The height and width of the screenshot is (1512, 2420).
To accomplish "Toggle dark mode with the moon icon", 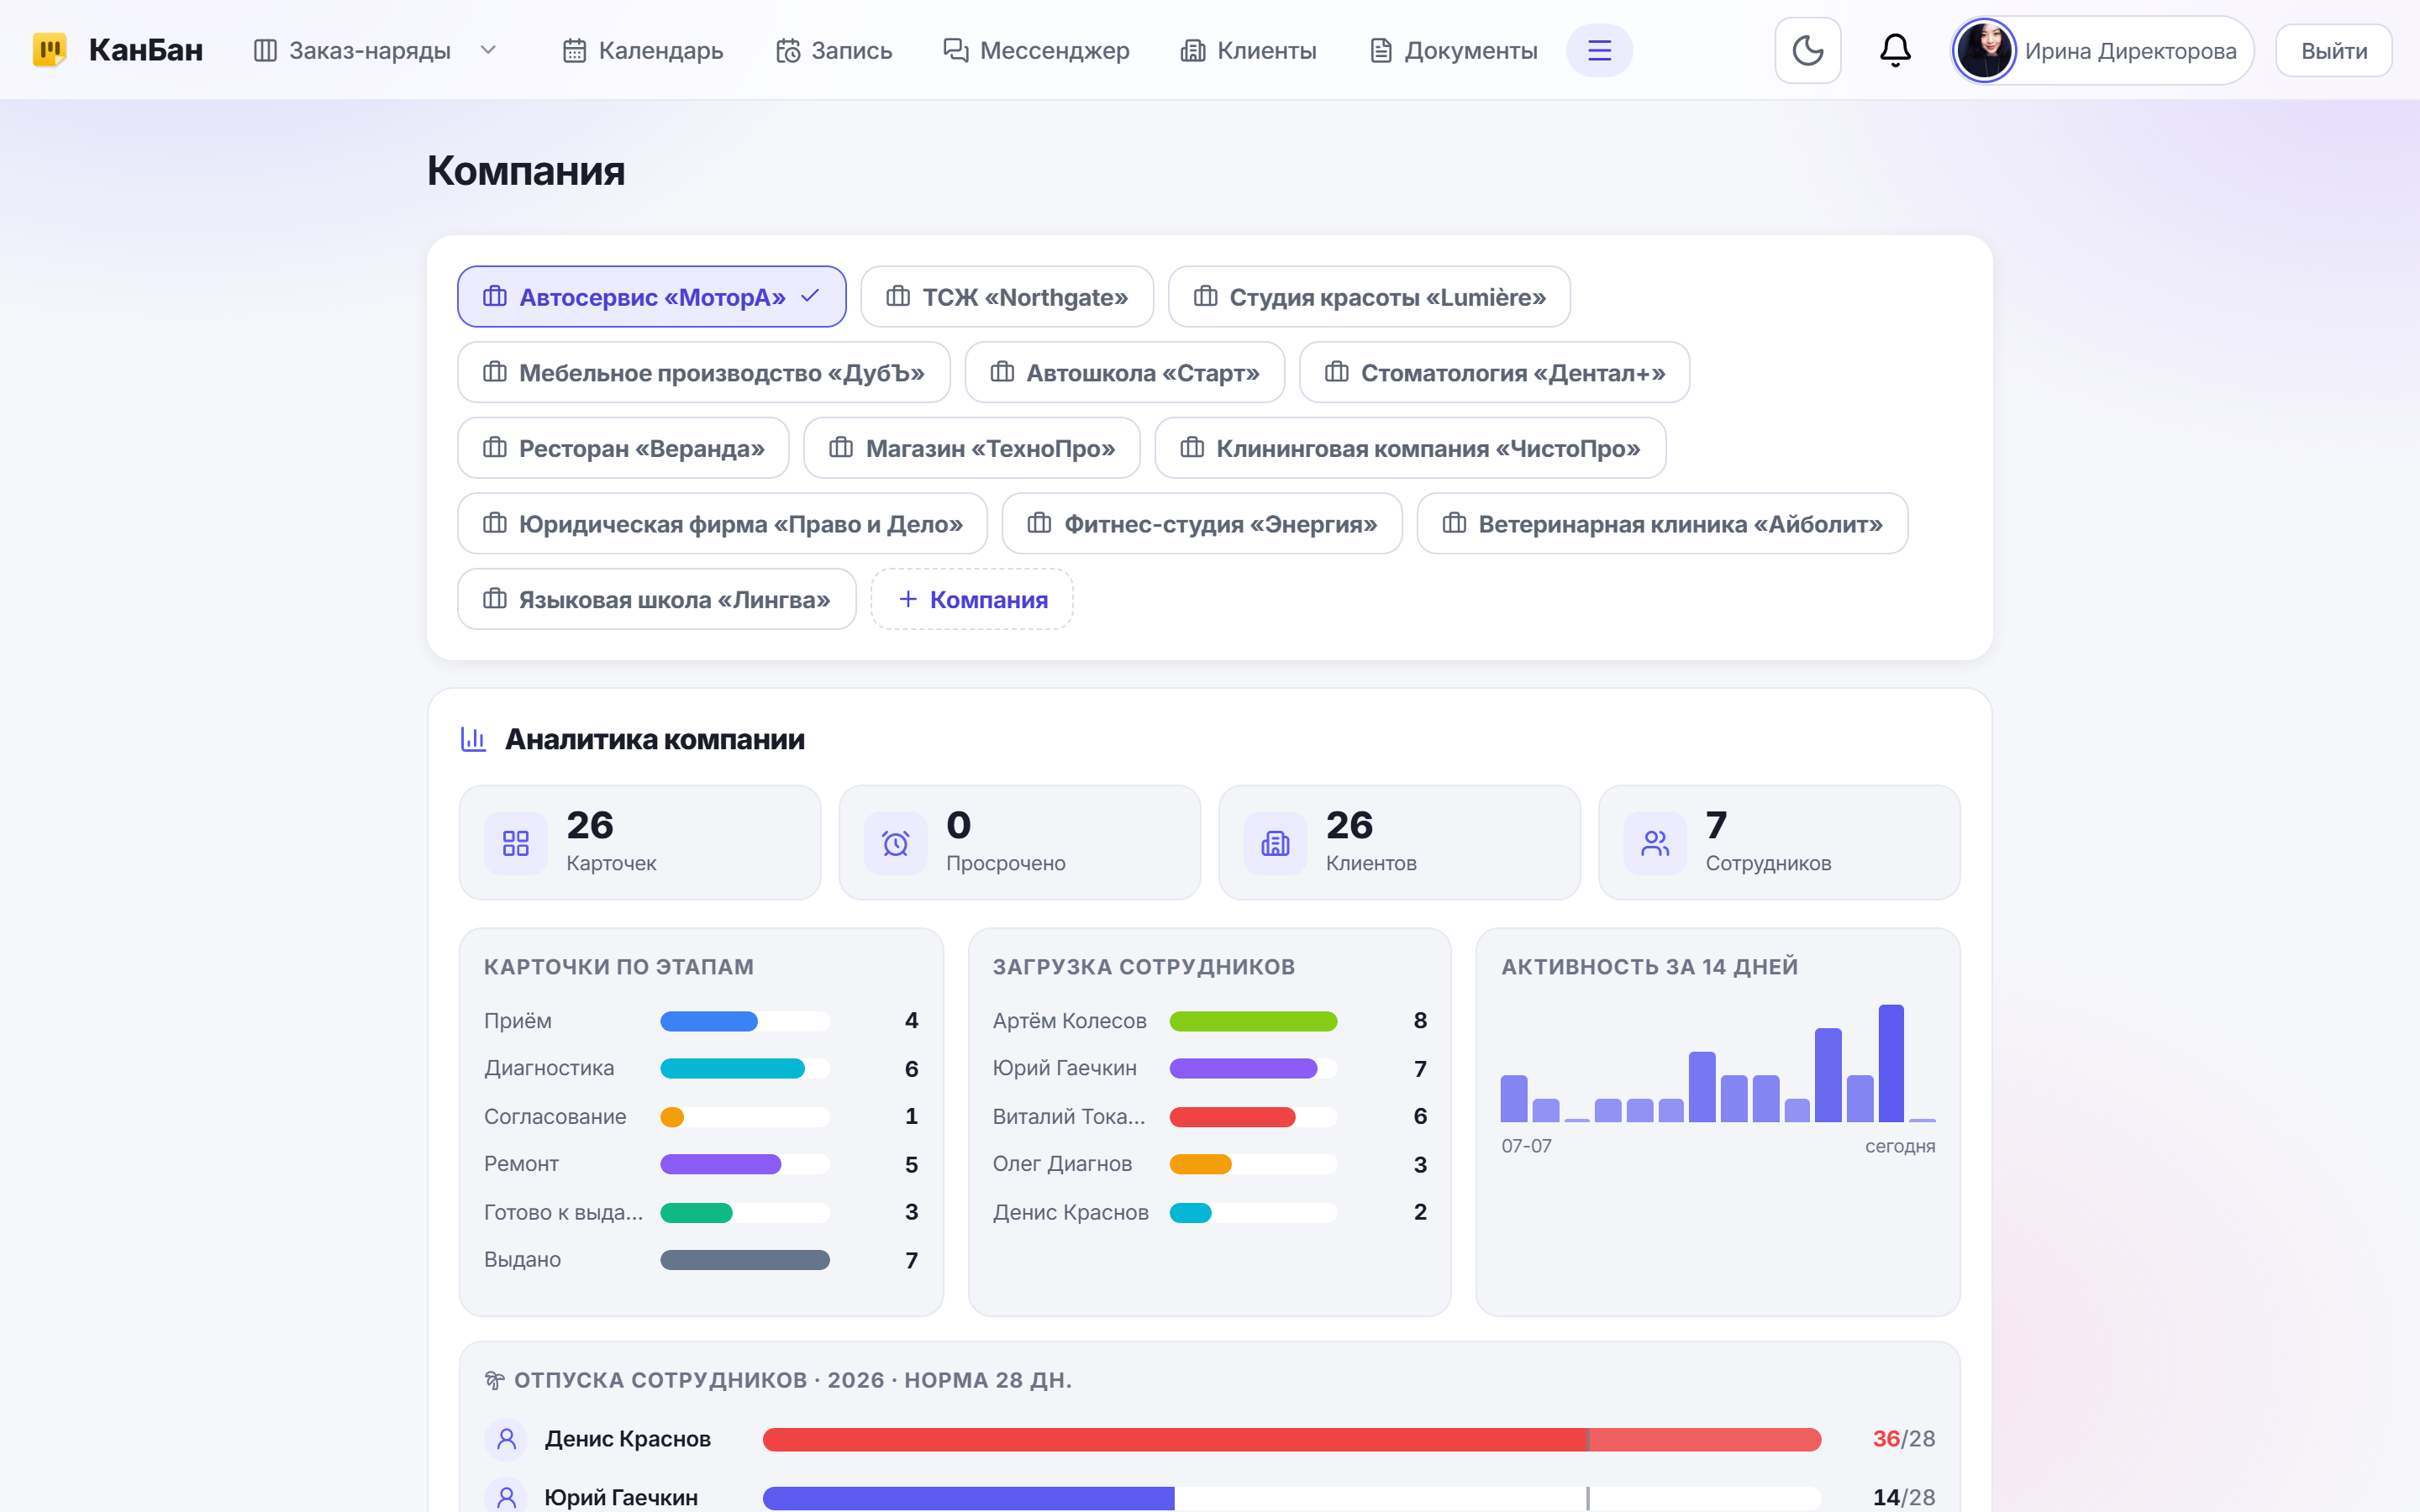I will [1807, 50].
